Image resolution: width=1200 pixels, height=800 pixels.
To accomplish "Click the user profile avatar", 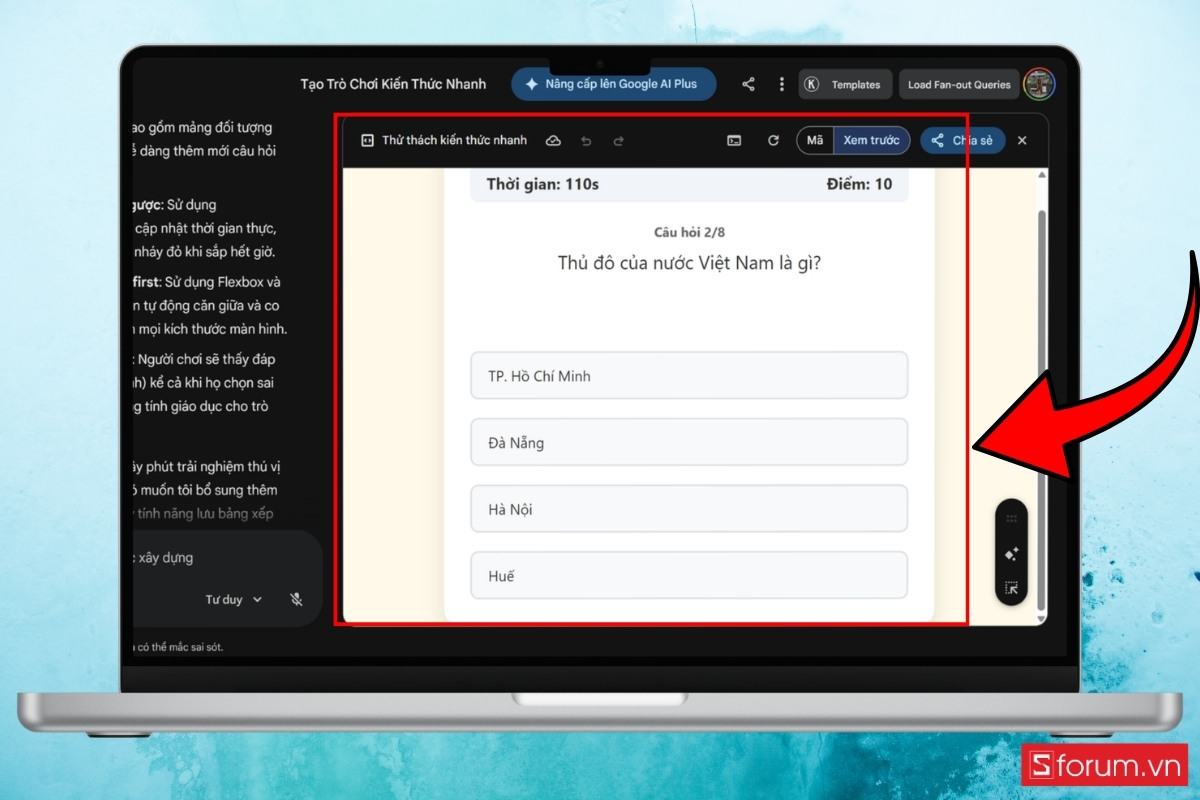I will [x=1039, y=84].
